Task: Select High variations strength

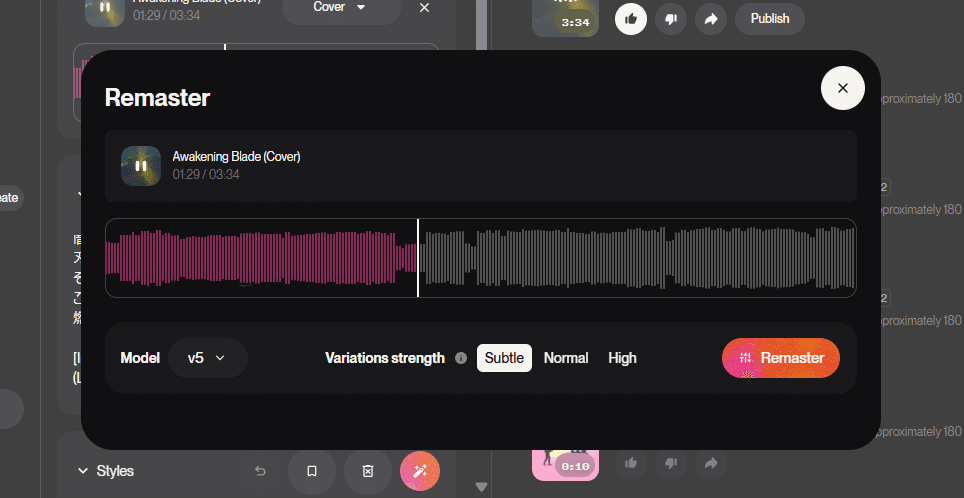Action: pos(622,358)
